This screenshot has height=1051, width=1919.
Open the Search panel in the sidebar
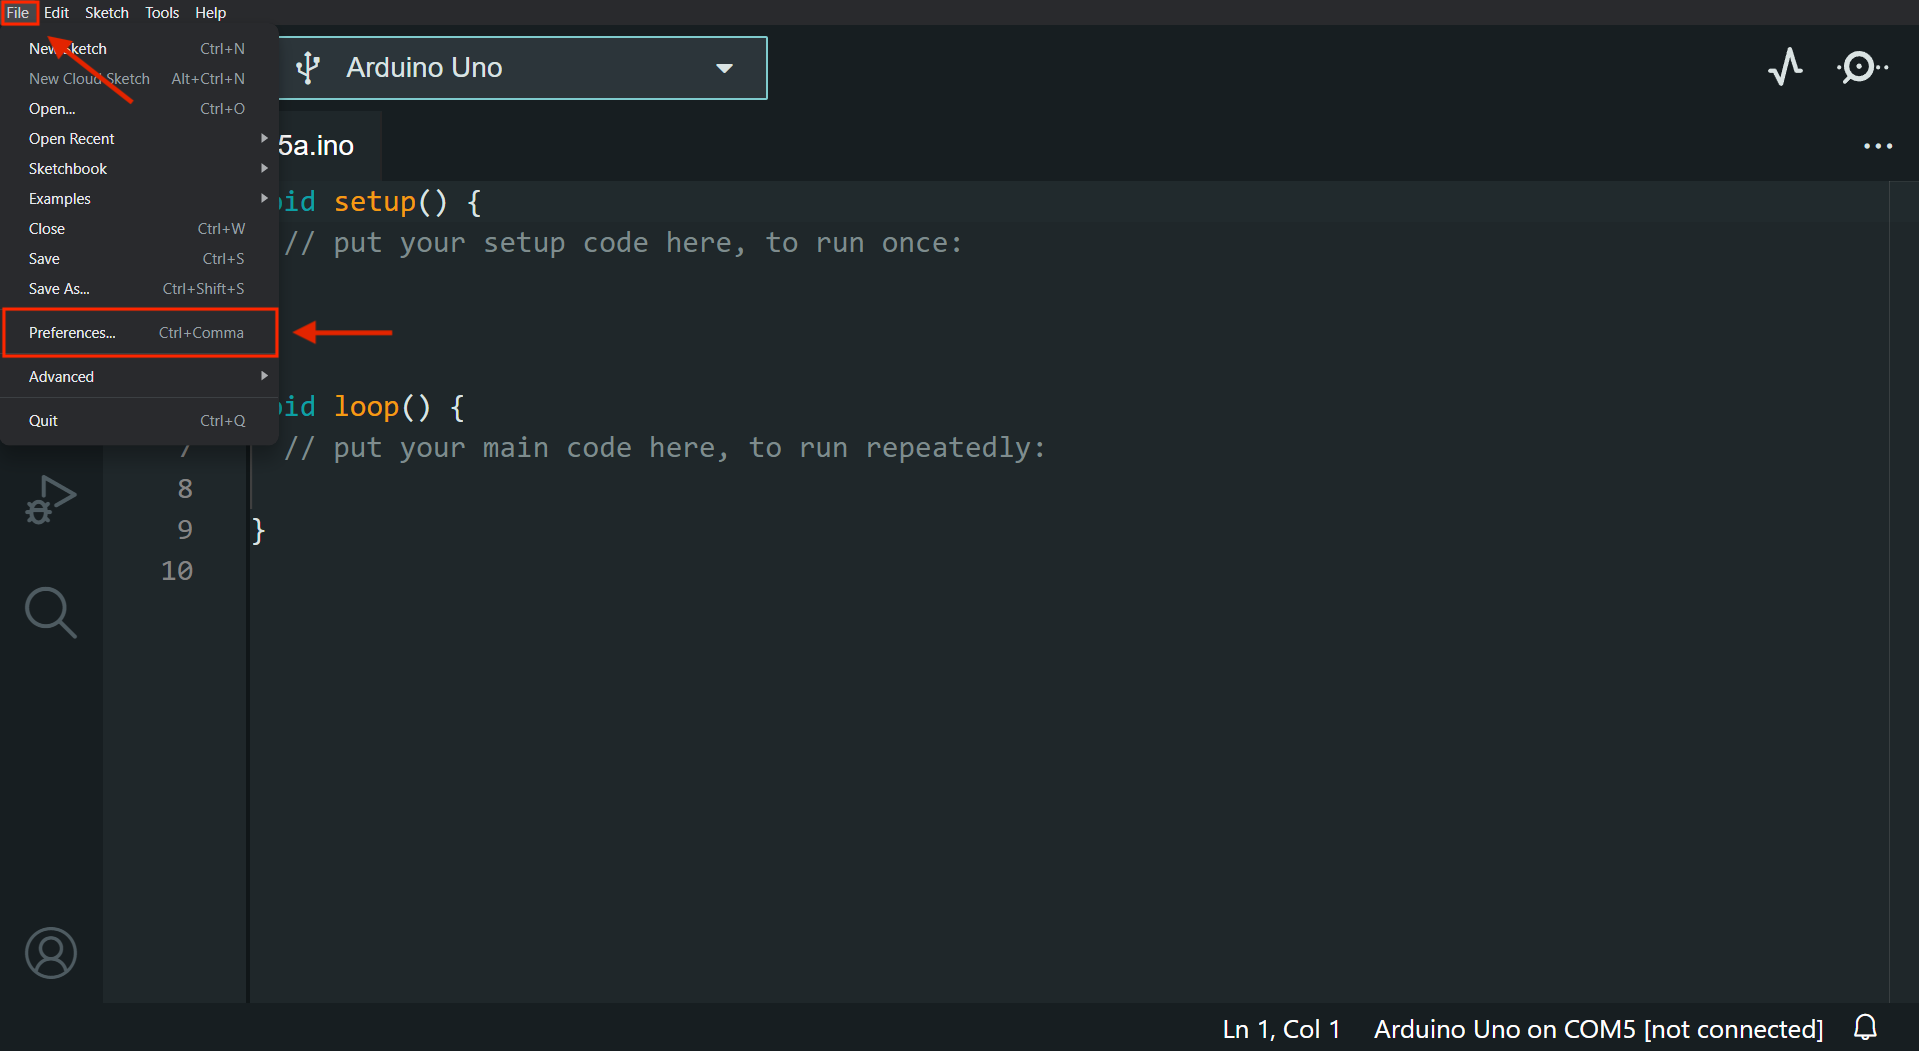click(x=50, y=612)
